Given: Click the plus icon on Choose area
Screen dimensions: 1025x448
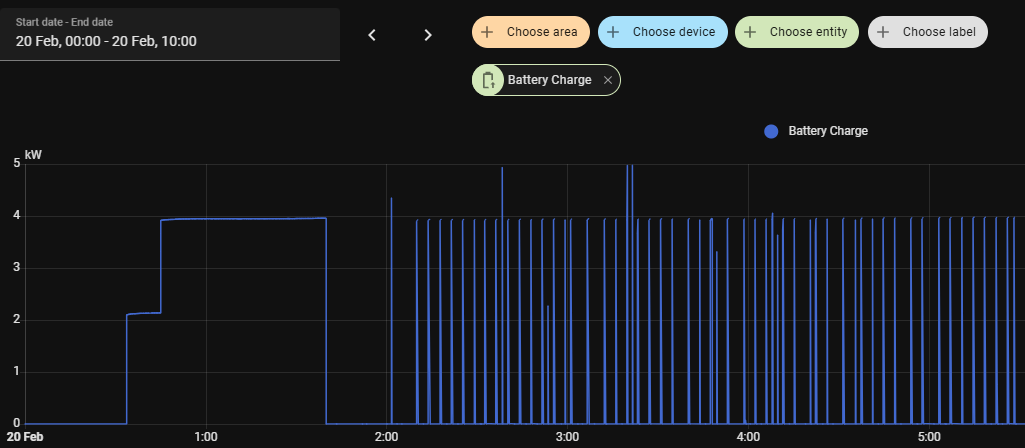Looking at the screenshot, I should click(487, 32).
